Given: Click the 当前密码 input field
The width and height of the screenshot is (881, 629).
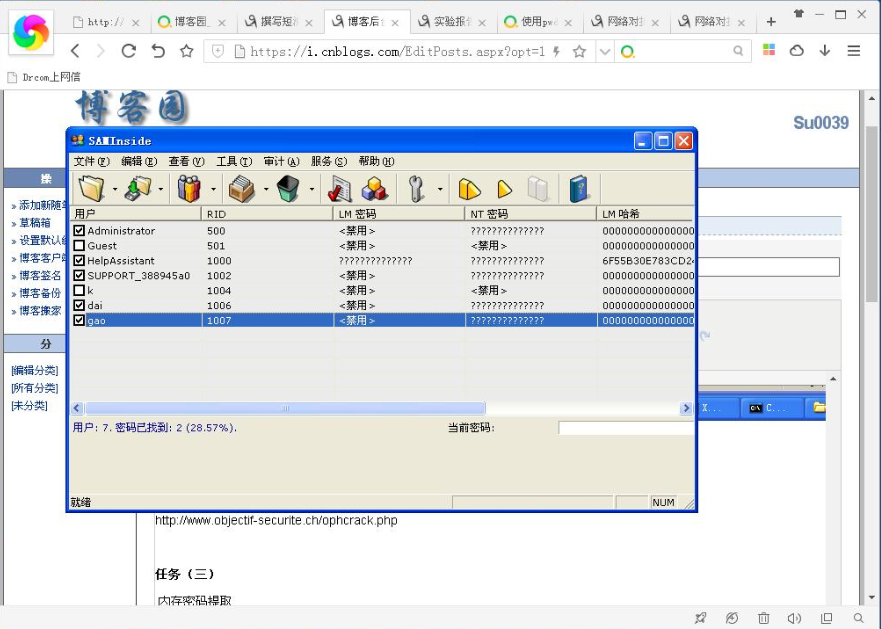Looking at the screenshot, I should [626, 428].
